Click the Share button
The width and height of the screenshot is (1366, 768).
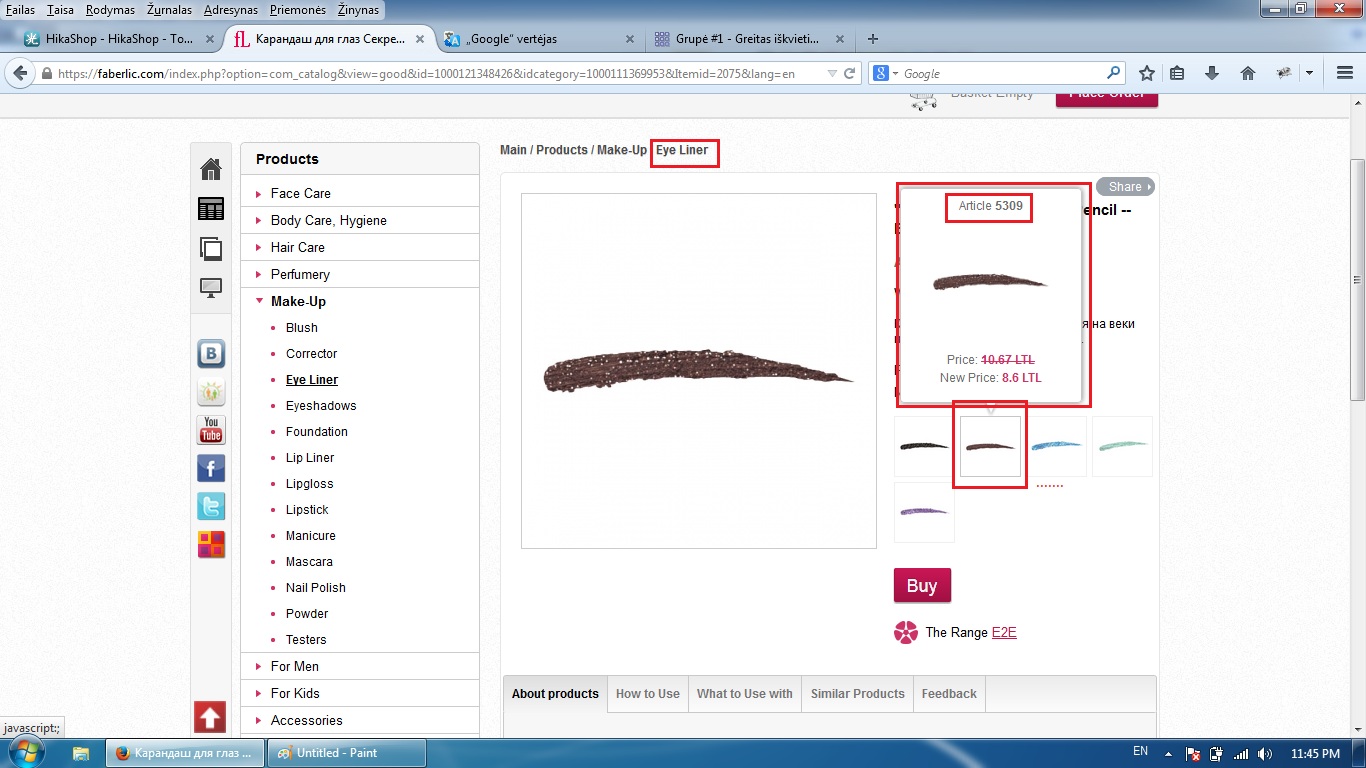(x=1125, y=187)
